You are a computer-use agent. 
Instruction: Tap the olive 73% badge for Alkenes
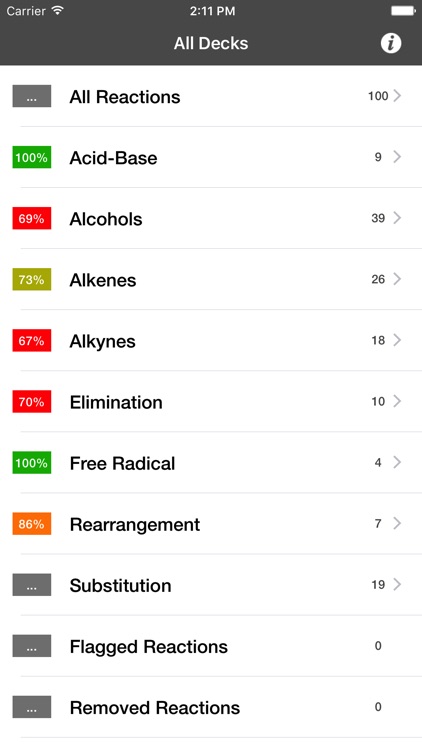tap(32, 279)
